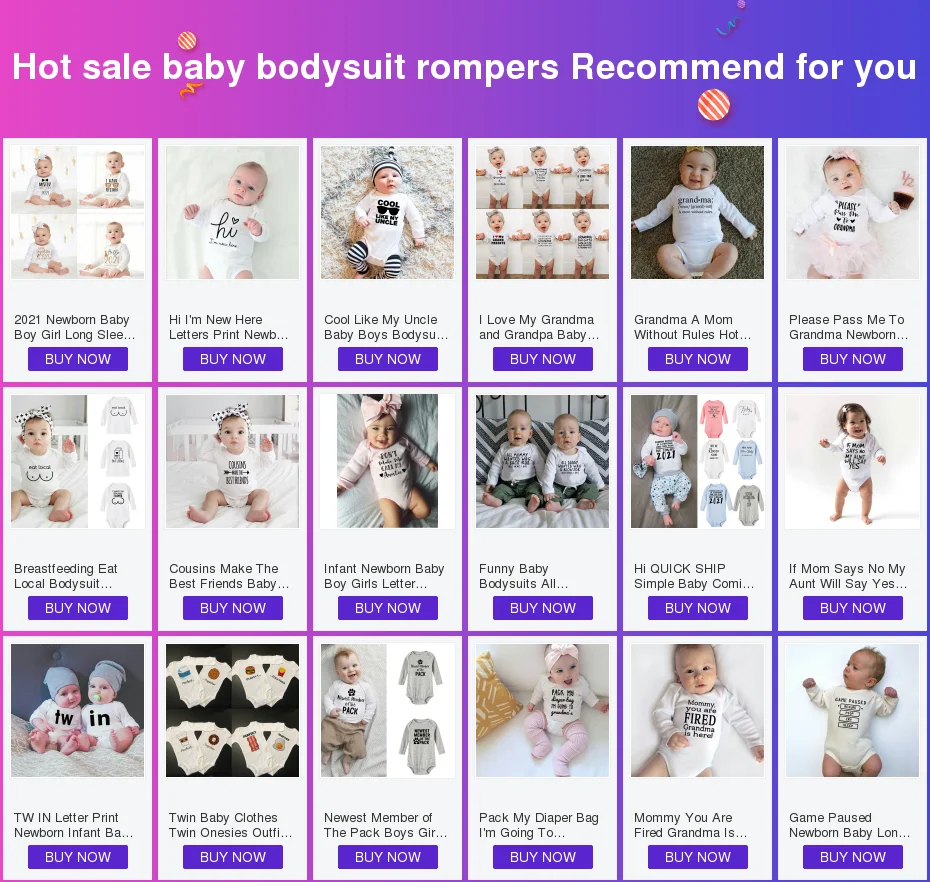Open the Infant Newborn Baby Boy Girls Letter title
Viewport: 930px width, 882px height.
pyautogui.click(x=384, y=577)
